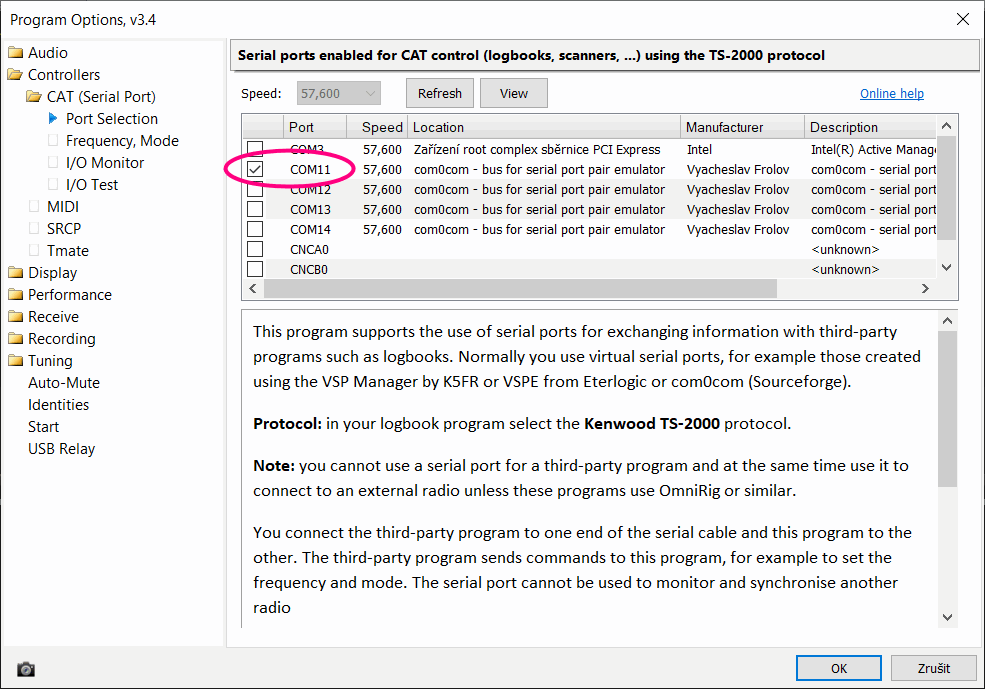The width and height of the screenshot is (985, 689).
Task: Enable the CNCB0 port checkbox
Action: [255, 269]
